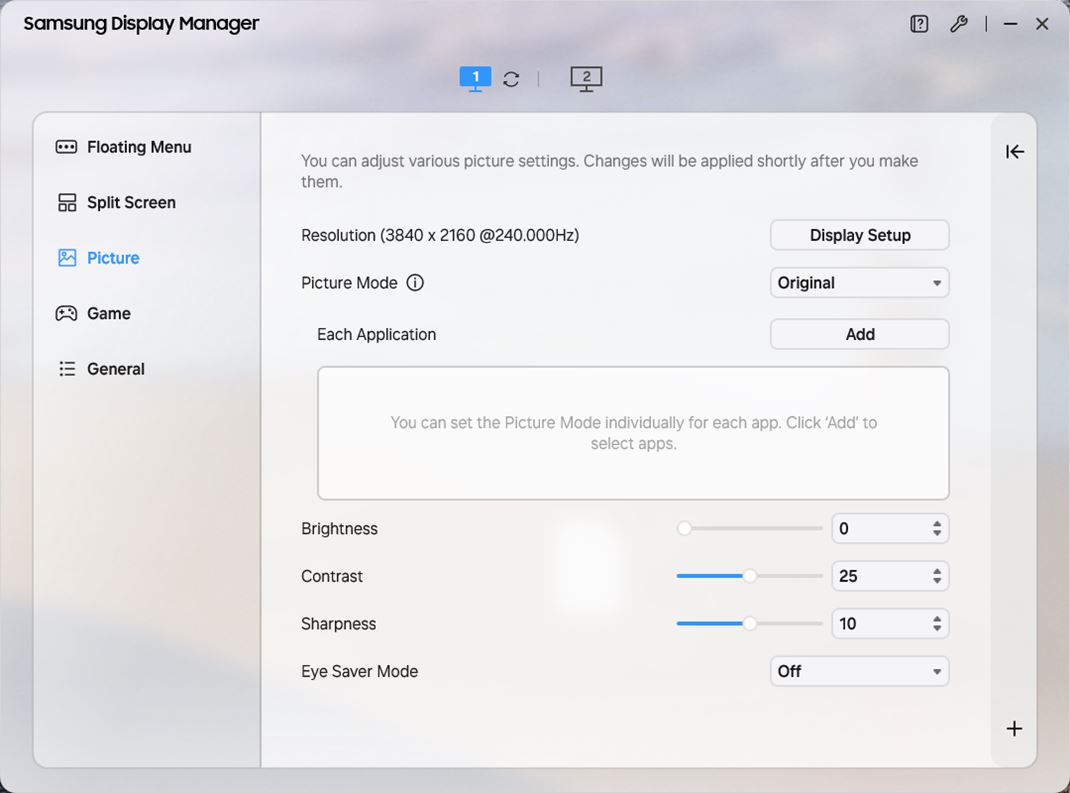Collapse the panel using the arrow-to-bar icon
1070x793 pixels.
click(x=1015, y=152)
